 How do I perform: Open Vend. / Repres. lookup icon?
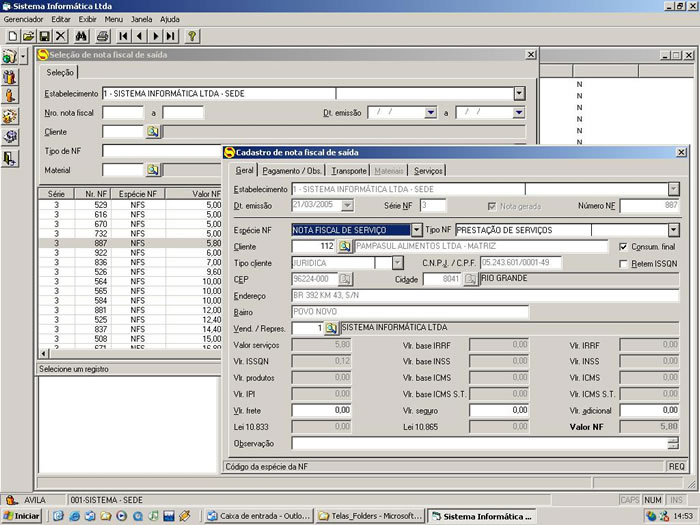[331, 328]
